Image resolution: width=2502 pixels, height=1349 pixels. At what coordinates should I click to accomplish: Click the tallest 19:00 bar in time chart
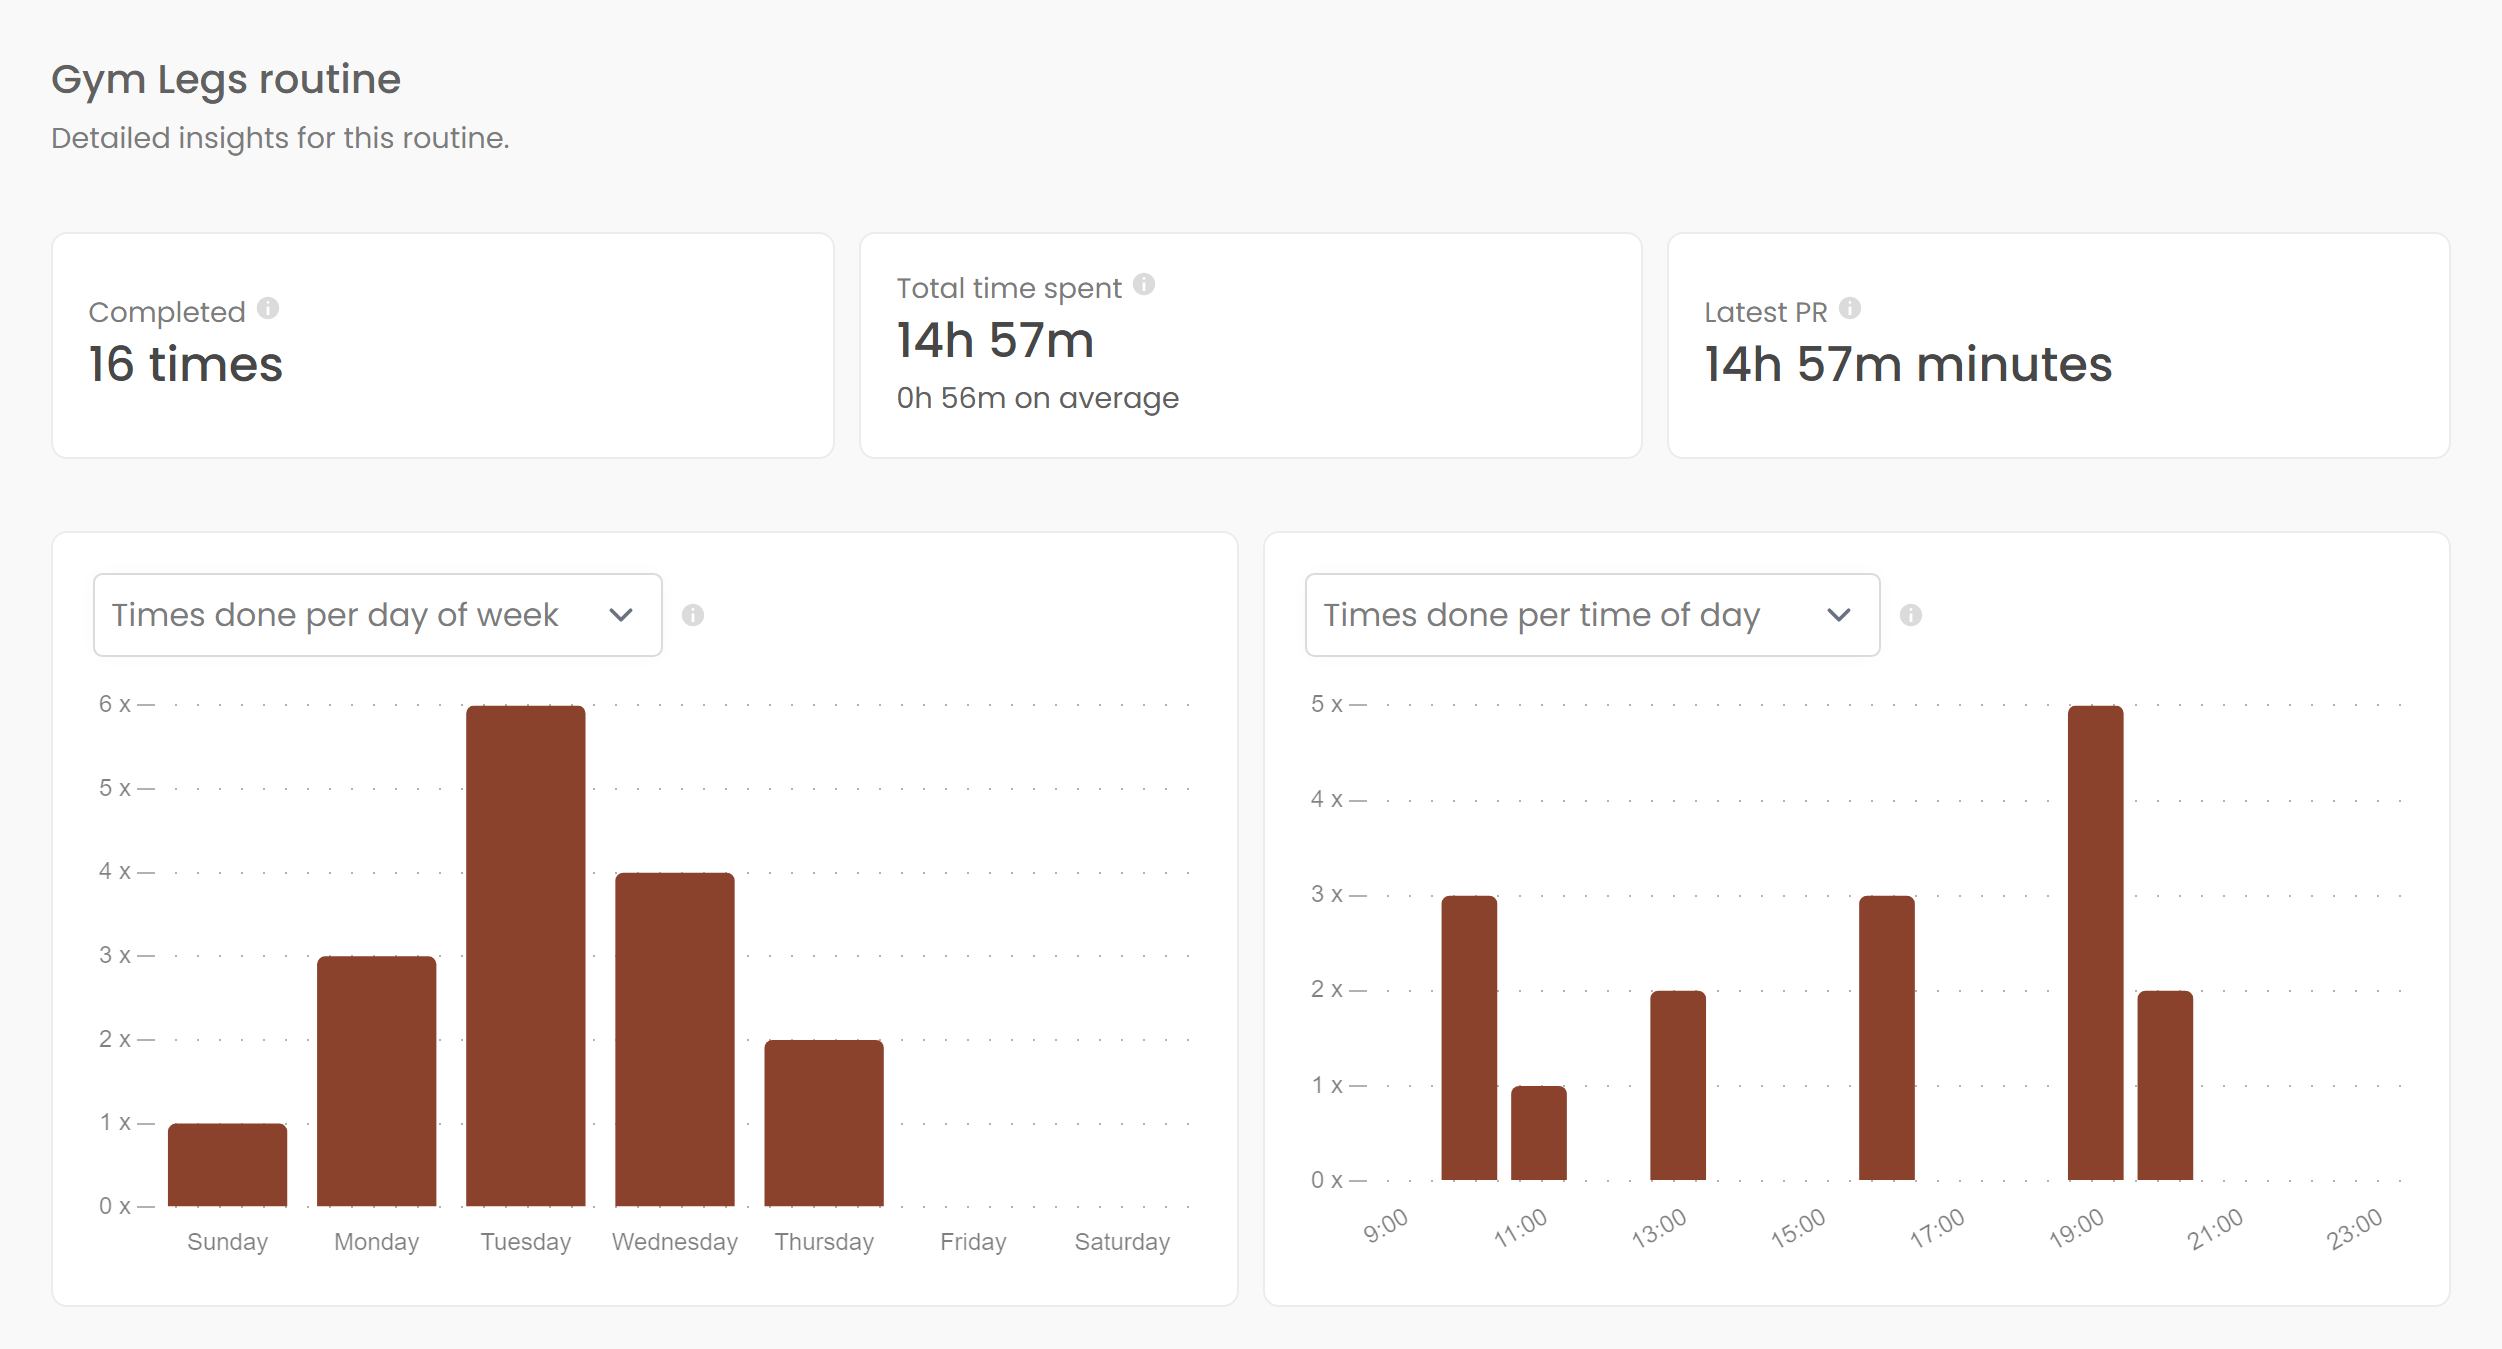click(x=2095, y=942)
